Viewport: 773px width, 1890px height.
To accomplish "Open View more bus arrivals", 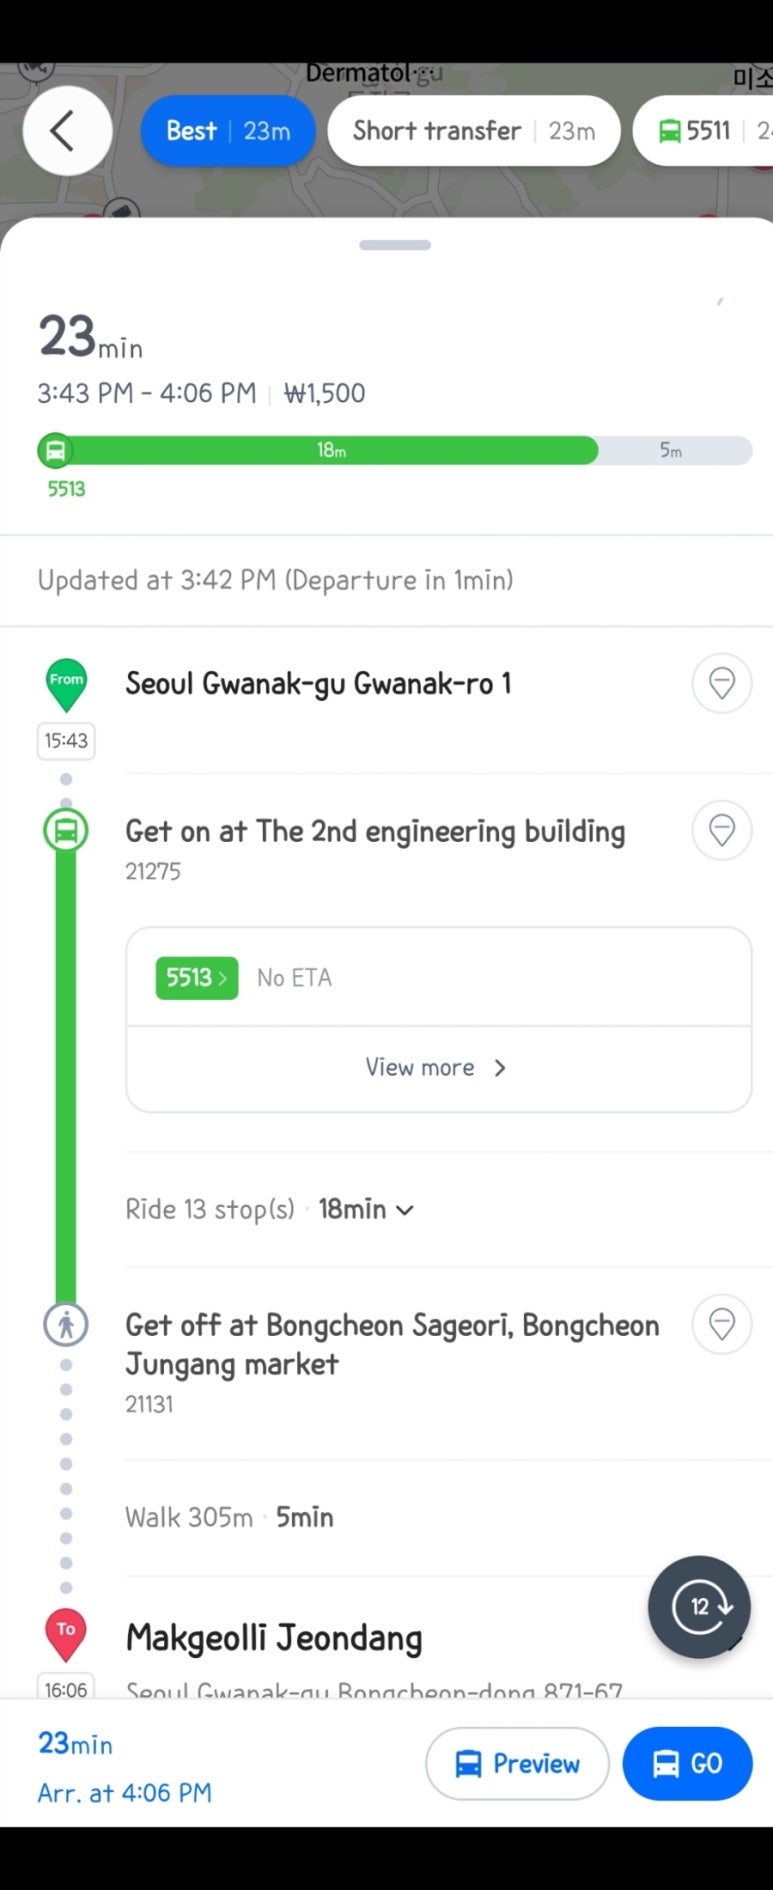I will click(x=438, y=1068).
